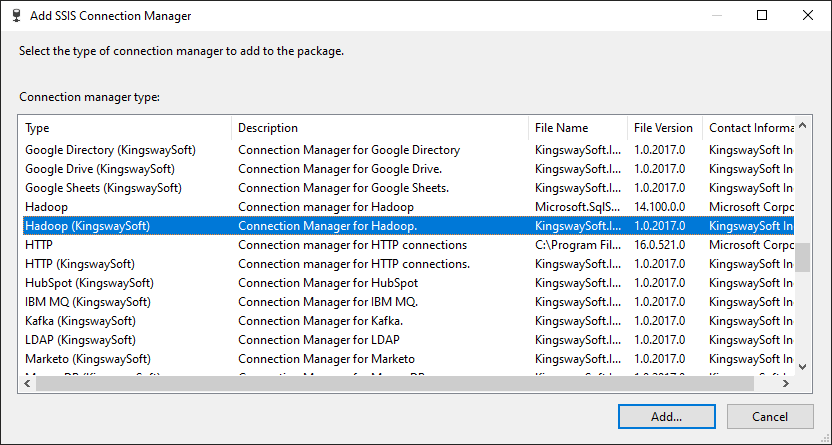Click the Cancel button
Screen dimensions: 832x445
pyautogui.click(x=770, y=417)
